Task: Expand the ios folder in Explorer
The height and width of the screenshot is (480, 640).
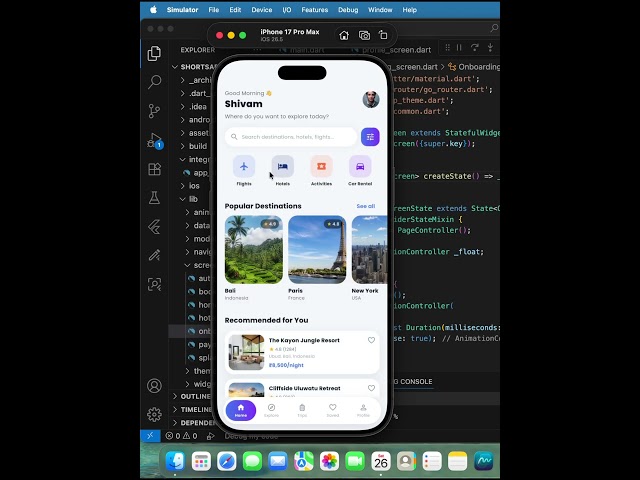Action: click(193, 186)
